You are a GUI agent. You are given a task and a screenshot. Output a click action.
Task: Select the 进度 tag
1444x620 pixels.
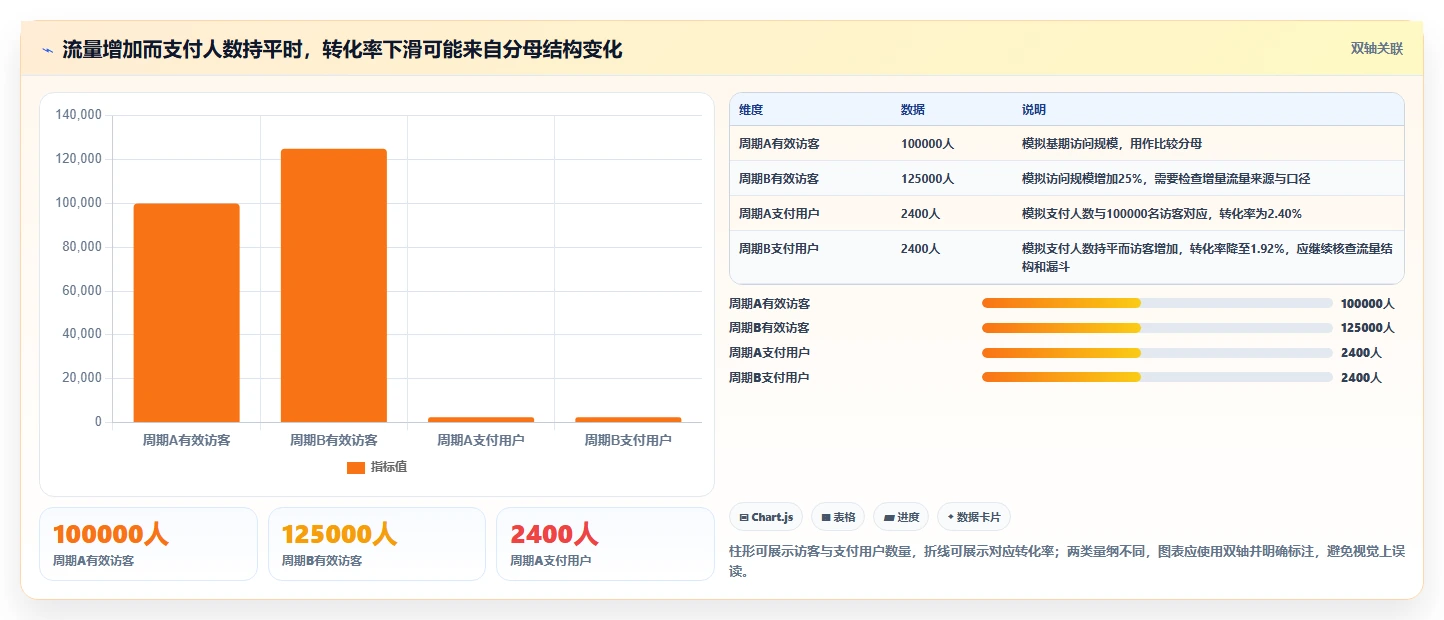(901, 517)
